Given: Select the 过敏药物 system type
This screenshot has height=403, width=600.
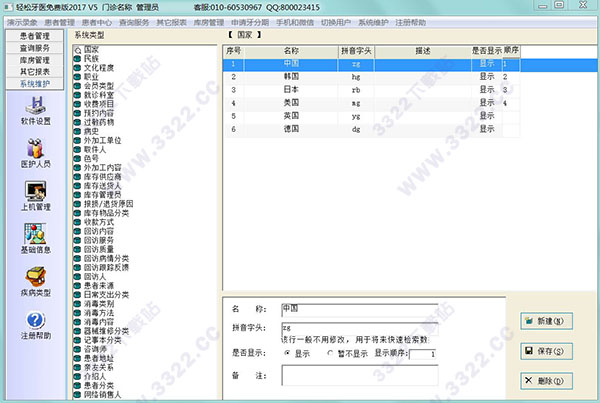Looking at the screenshot, I should tap(99, 122).
